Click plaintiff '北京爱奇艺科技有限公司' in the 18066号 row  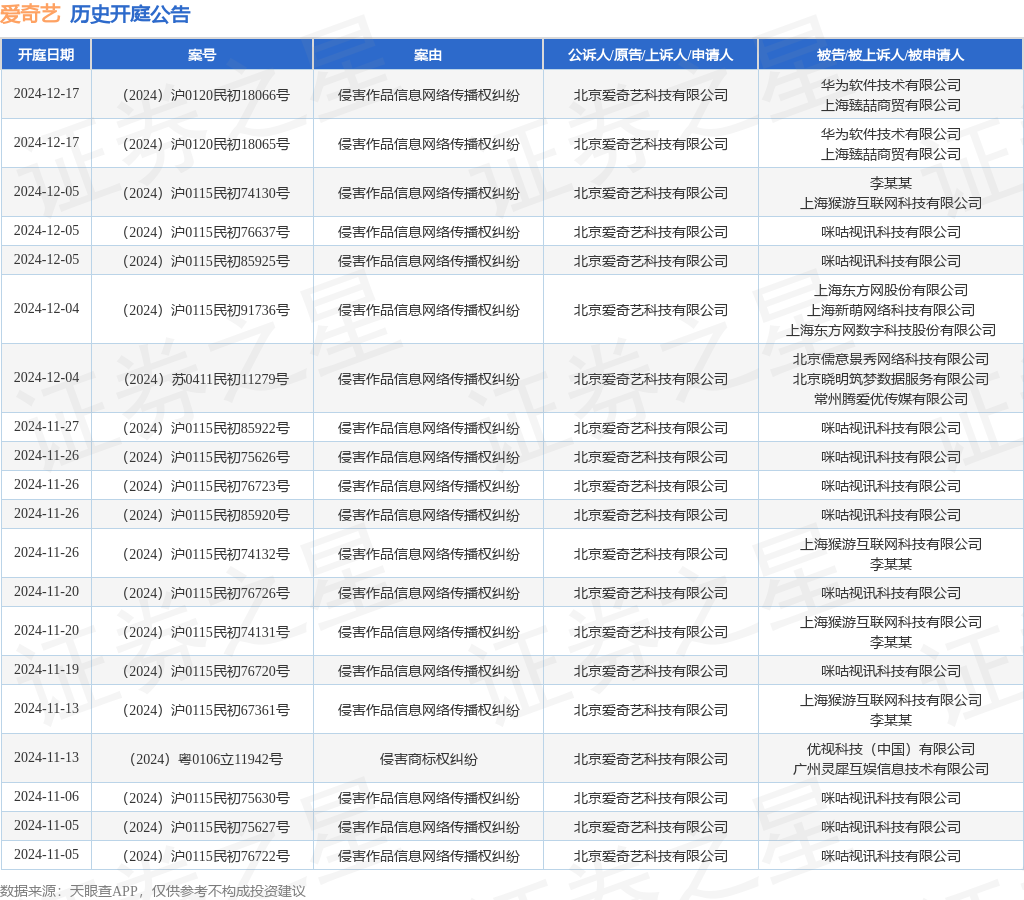(650, 95)
